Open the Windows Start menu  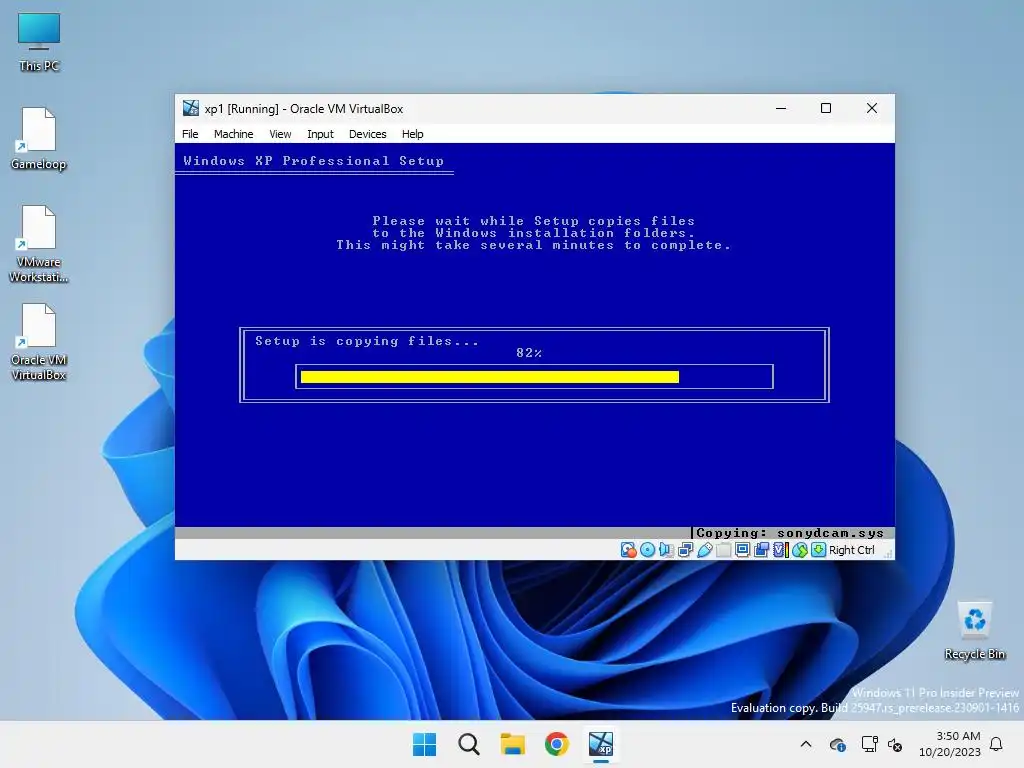tap(424, 744)
